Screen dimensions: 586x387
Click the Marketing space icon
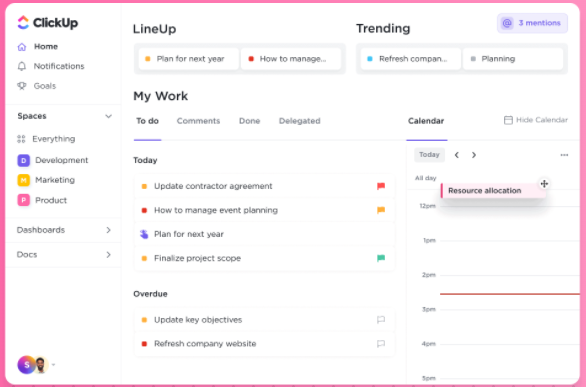tap(24, 180)
